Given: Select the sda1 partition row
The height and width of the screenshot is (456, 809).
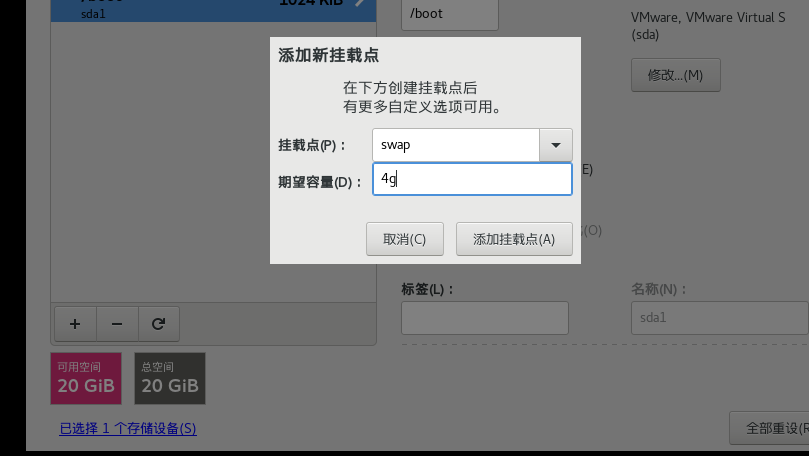Looking at the screenshot, I should tap(213, 10).
